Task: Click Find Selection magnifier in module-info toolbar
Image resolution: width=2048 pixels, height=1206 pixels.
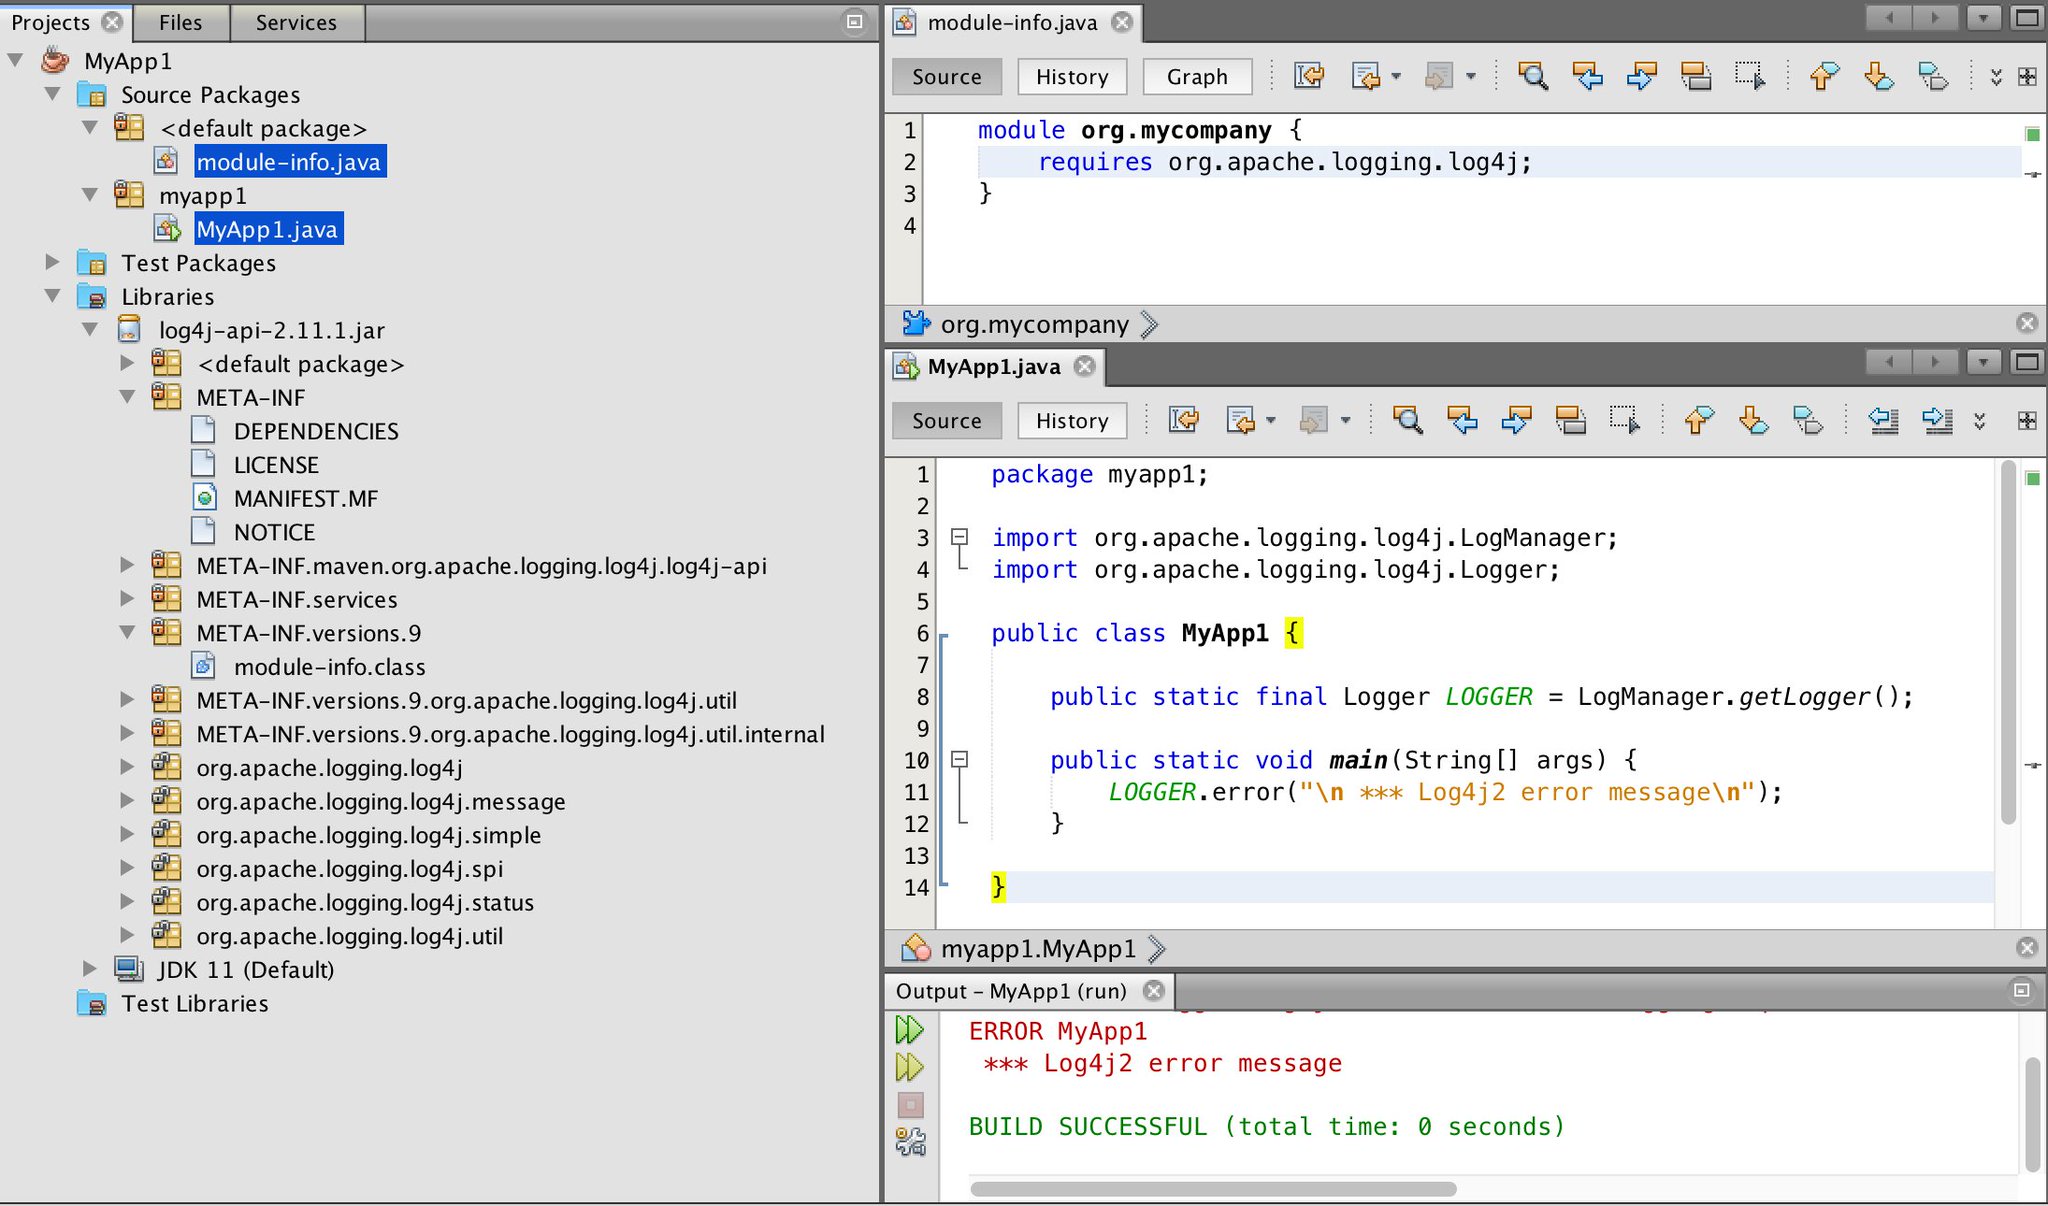Action: (x=1532, y=76)
